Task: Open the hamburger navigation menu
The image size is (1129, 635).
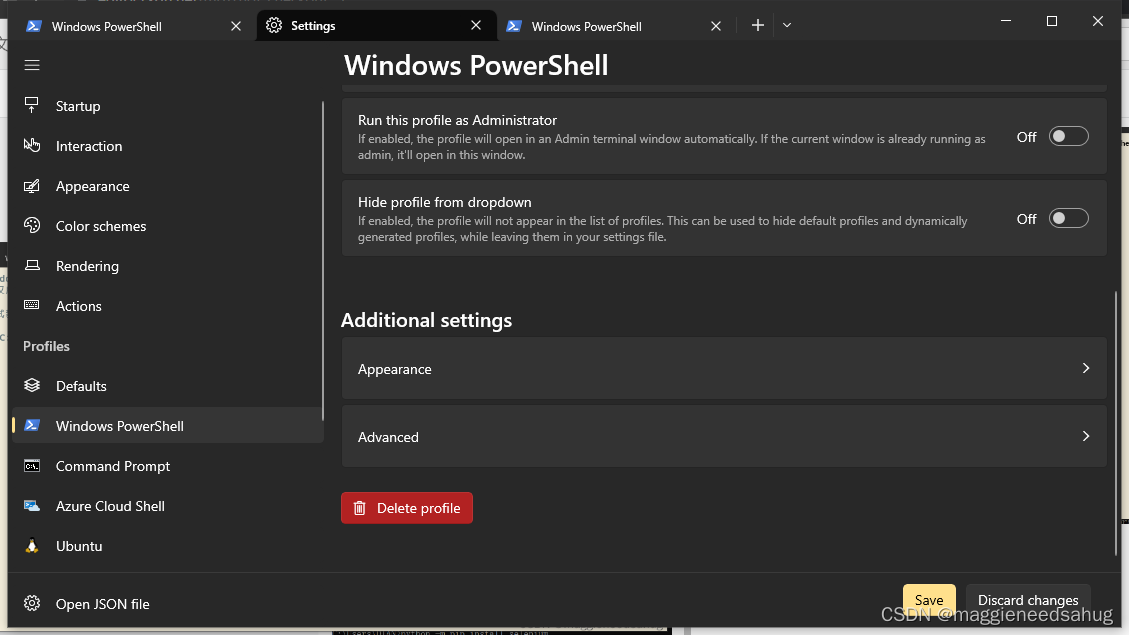Action: point(32,66)
